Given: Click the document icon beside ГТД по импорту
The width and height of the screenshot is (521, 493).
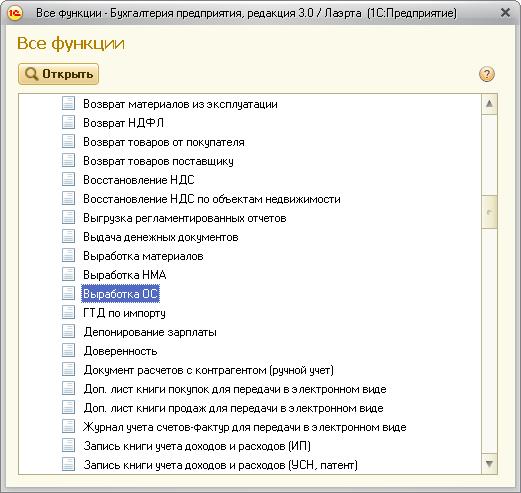Looking at the screenshot, I should click(x=68, y=312).
